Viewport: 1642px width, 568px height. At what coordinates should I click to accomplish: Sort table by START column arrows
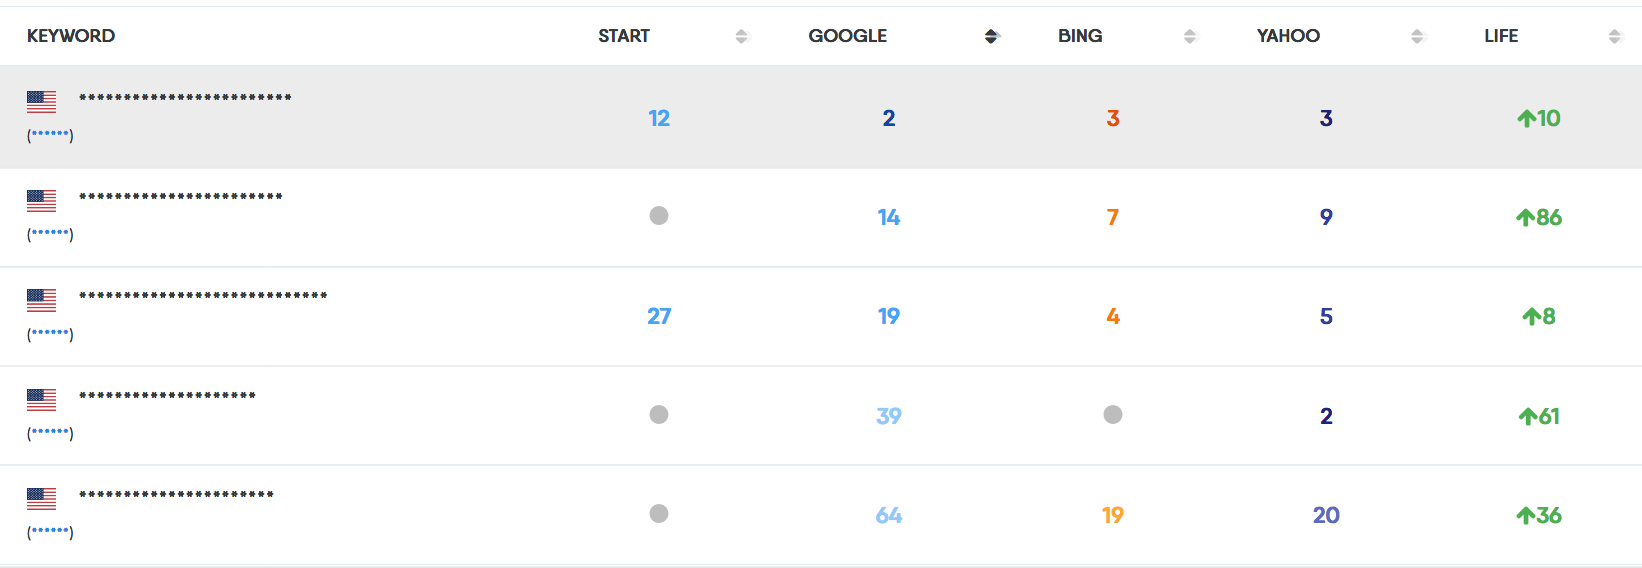[741, 36]
